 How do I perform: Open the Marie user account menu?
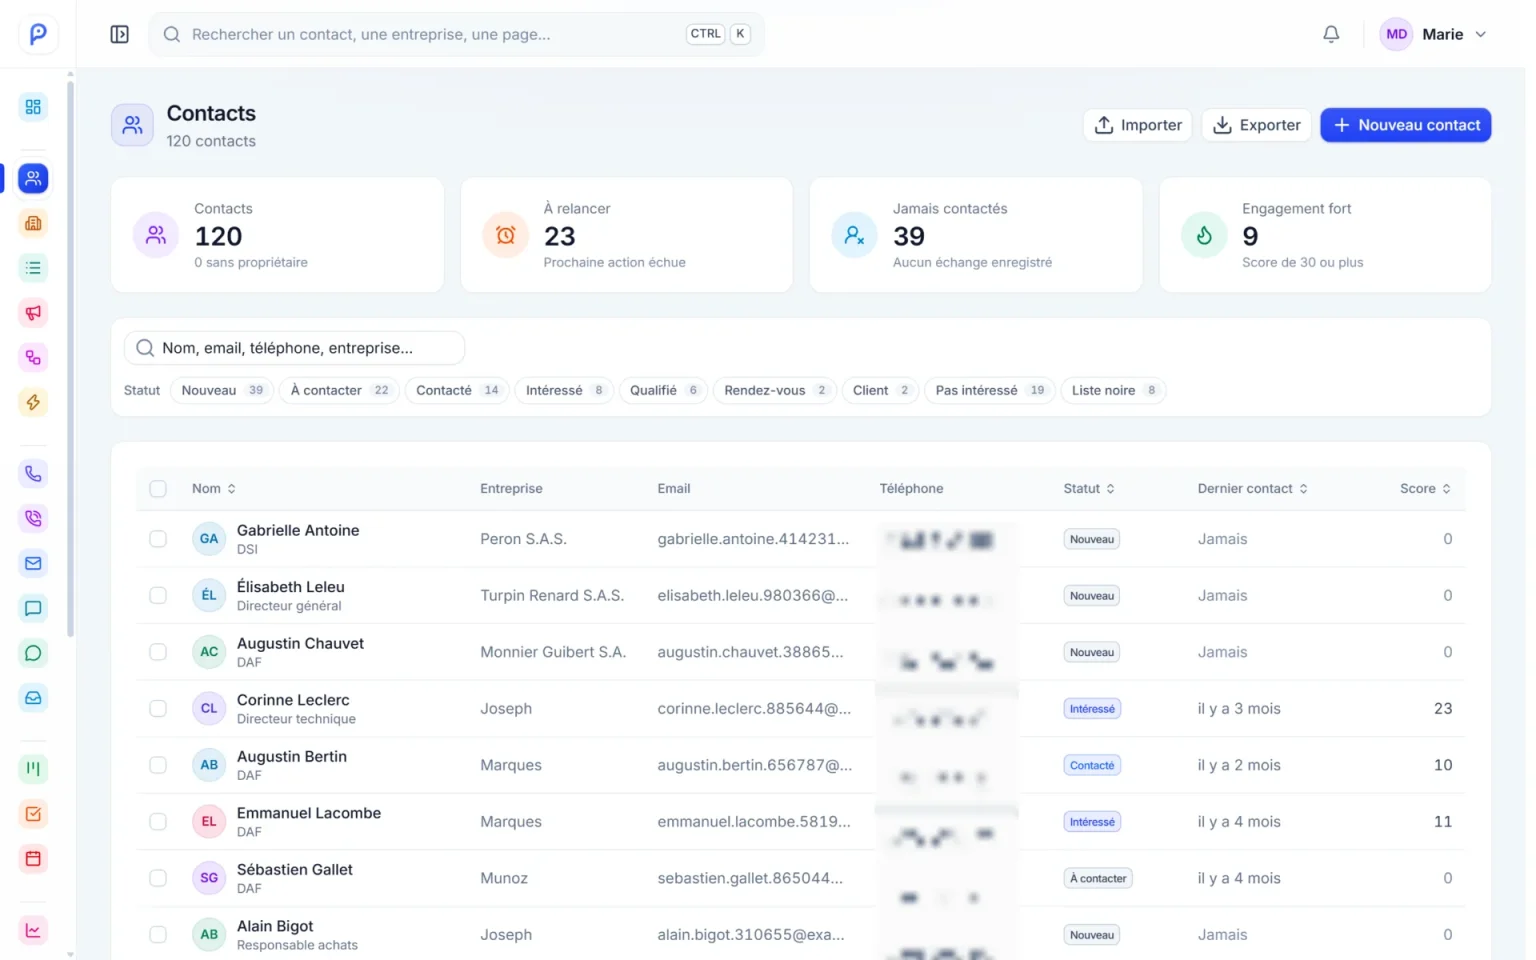1434,34
